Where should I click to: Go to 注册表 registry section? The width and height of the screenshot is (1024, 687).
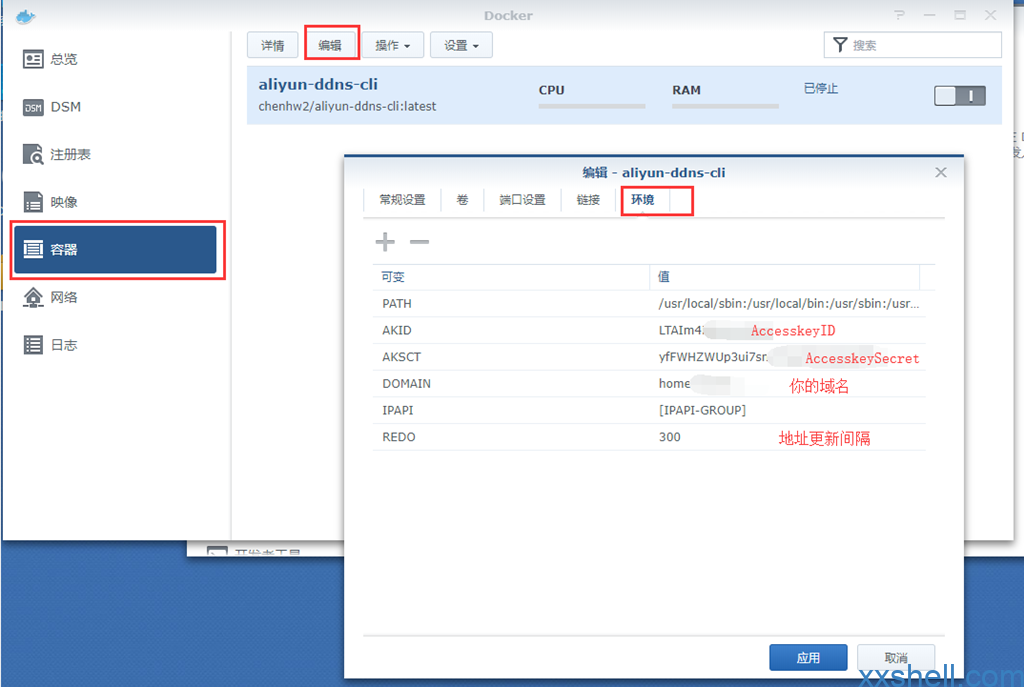pyautogui.click(x=115, y=155)
